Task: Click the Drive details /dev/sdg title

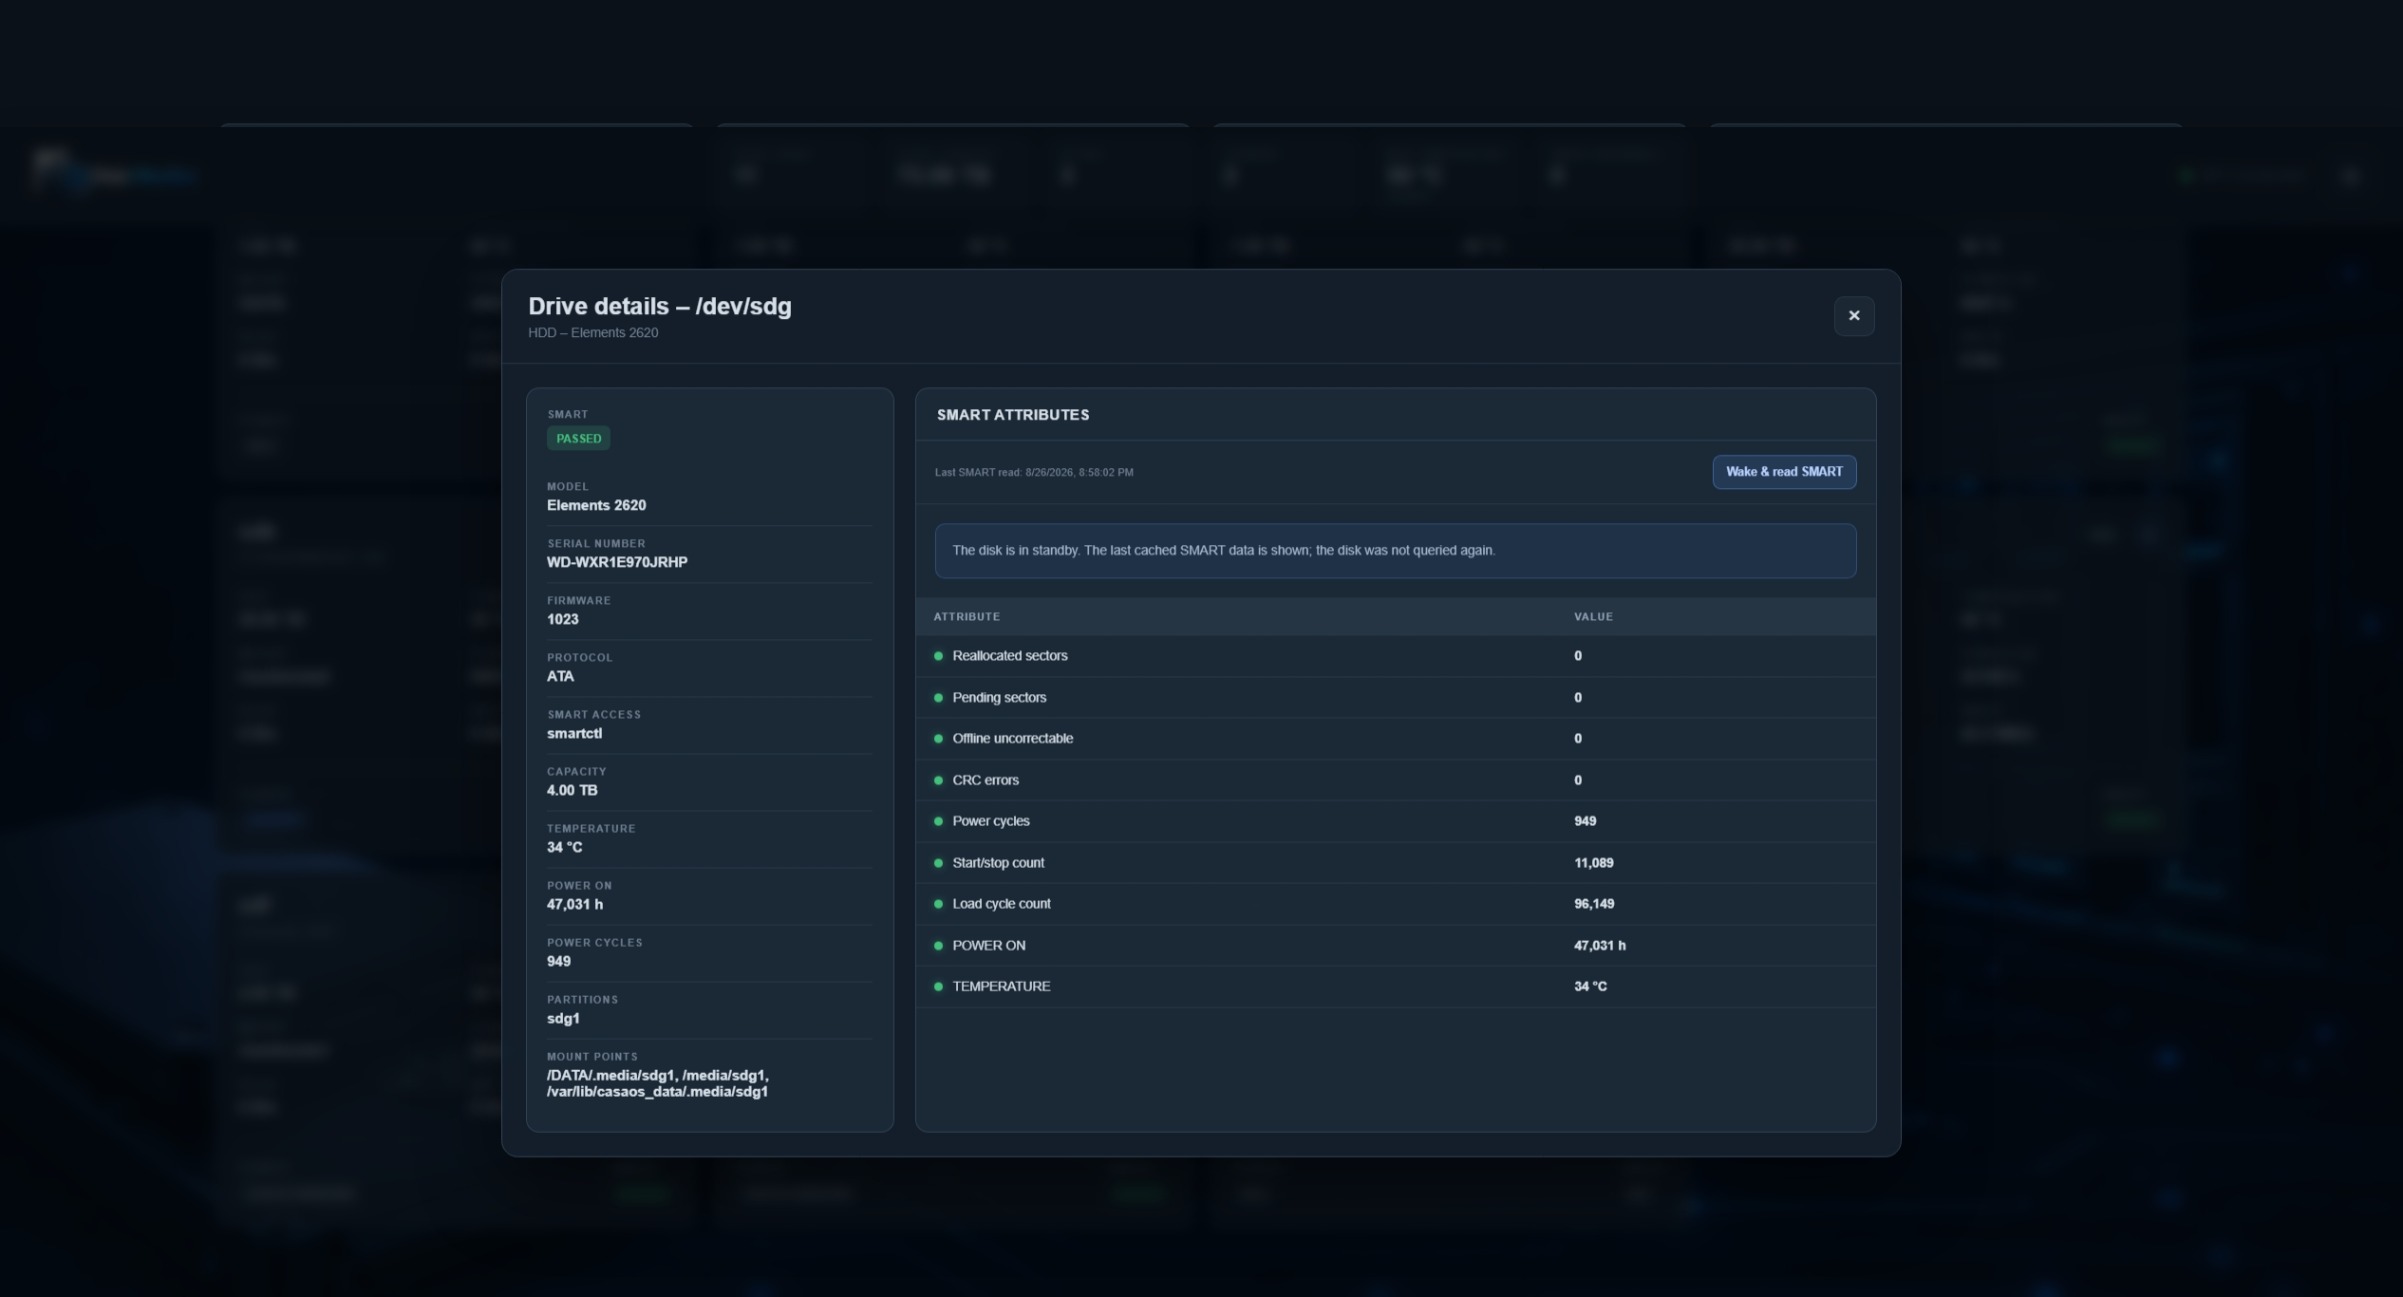Action: 660,306
